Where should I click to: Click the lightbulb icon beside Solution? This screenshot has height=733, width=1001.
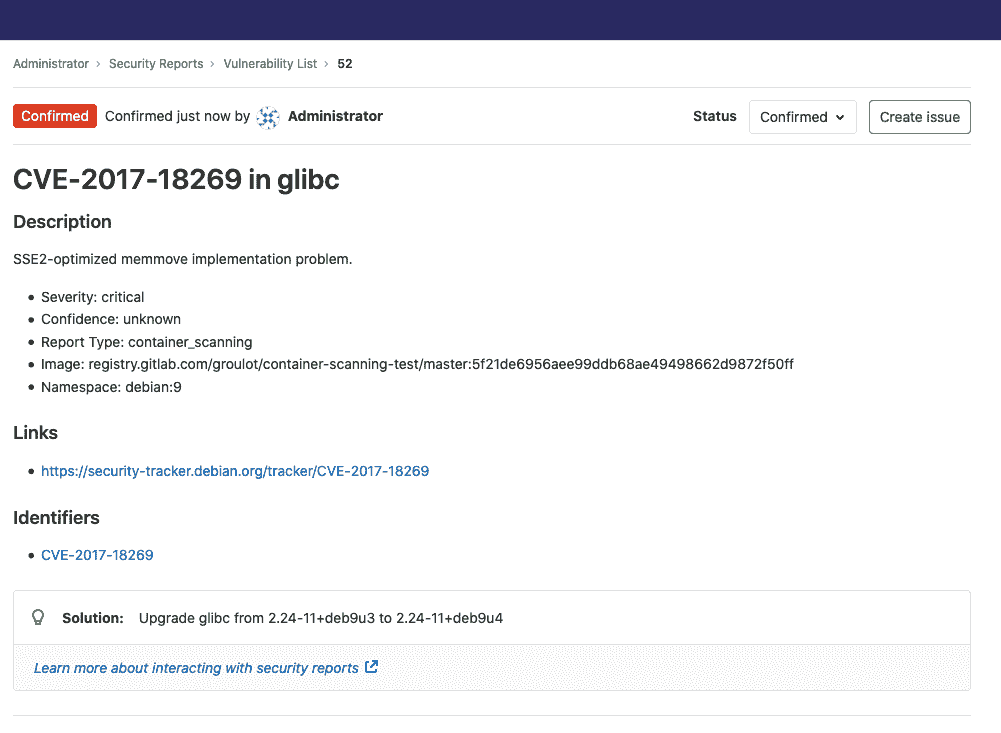[x=38, y=617]
